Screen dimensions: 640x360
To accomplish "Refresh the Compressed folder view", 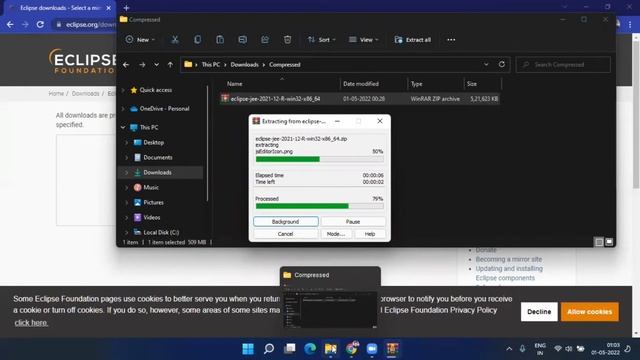I will point(502,64).
